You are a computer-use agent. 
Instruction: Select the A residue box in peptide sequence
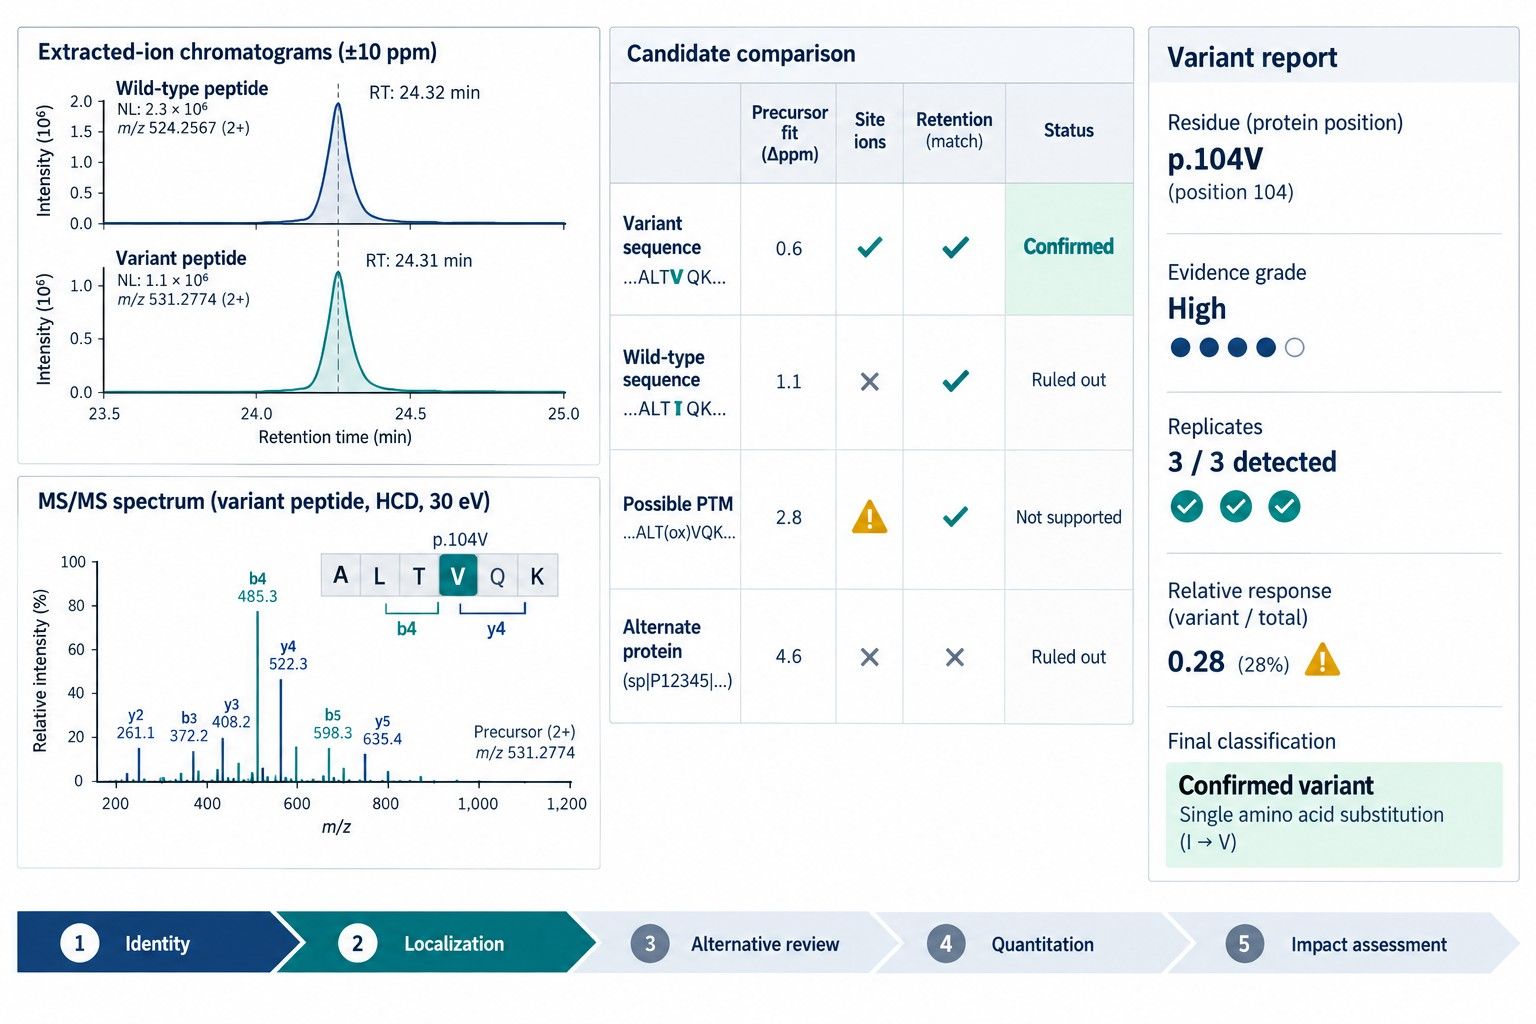[x=341, y=576]
